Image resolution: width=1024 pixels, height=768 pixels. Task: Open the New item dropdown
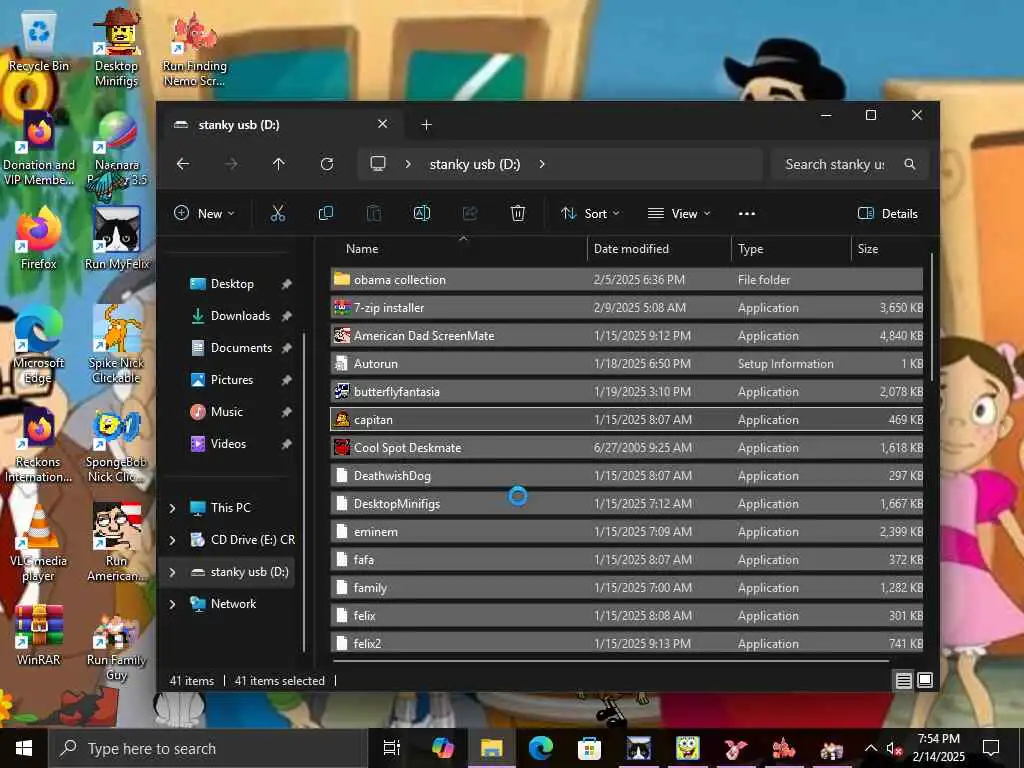point(204,214)
